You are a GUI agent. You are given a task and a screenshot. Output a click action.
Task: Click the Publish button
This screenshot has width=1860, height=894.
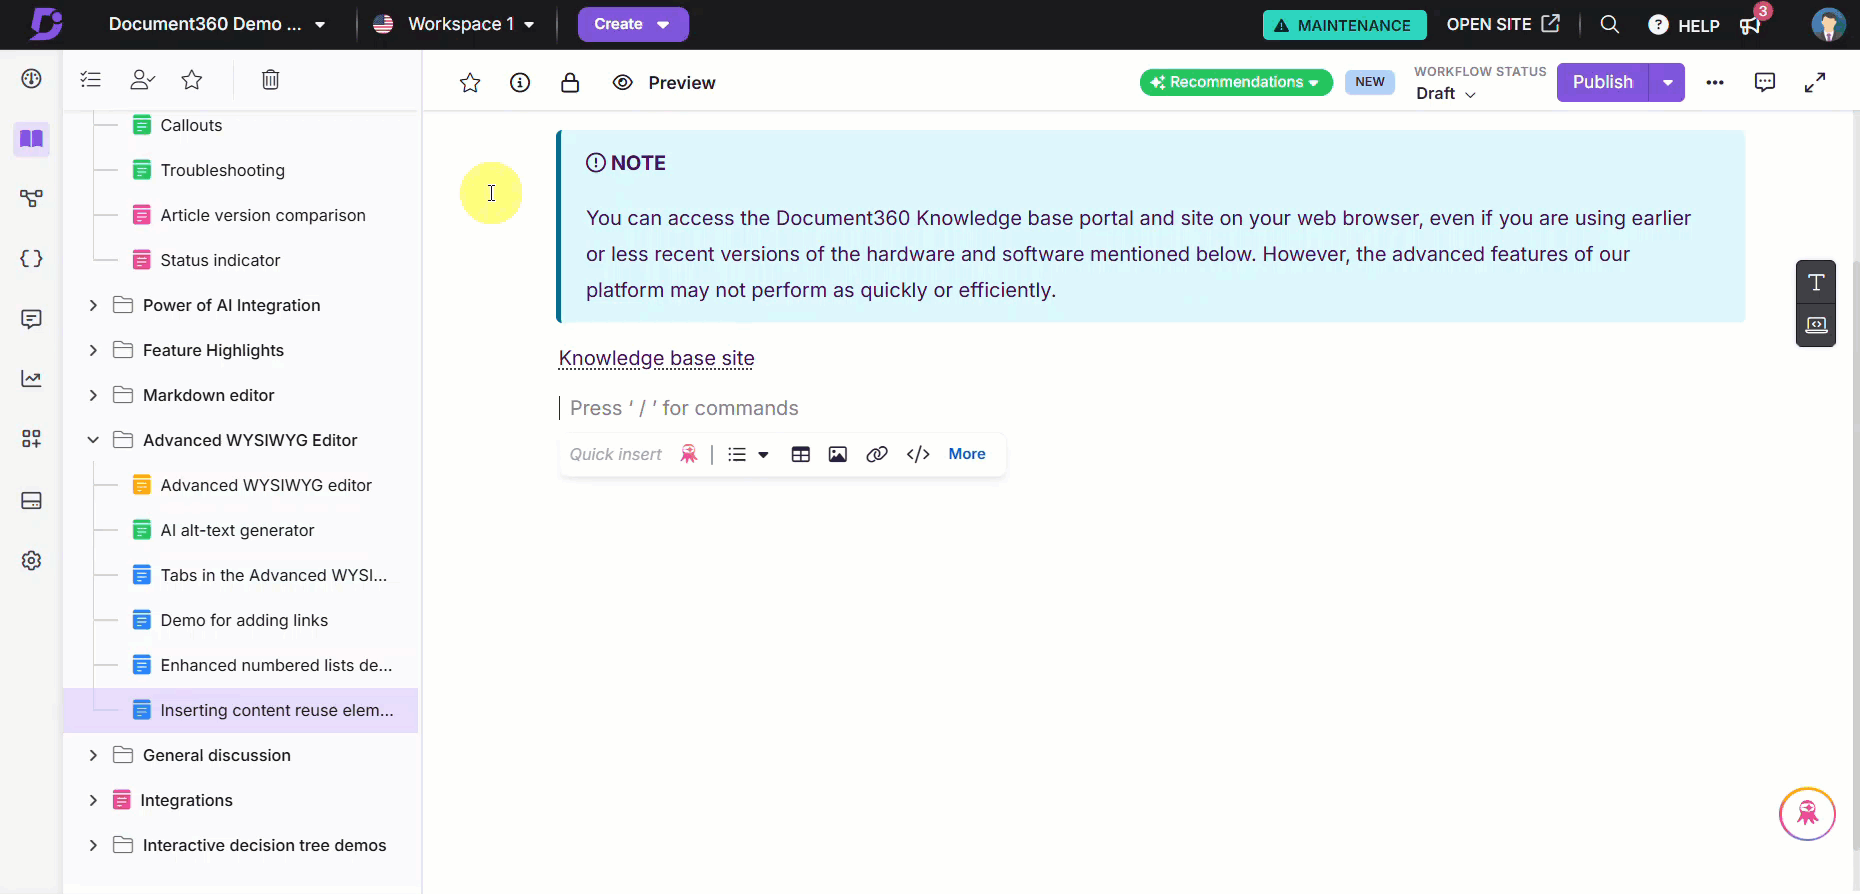[x=1602, y=82]
